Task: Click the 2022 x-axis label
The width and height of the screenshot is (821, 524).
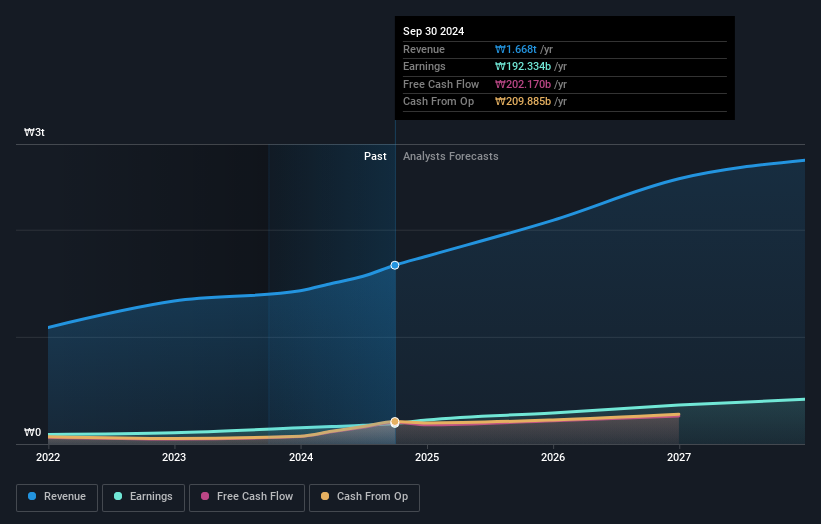Action: pyautogui.click(x=48, y=458)
